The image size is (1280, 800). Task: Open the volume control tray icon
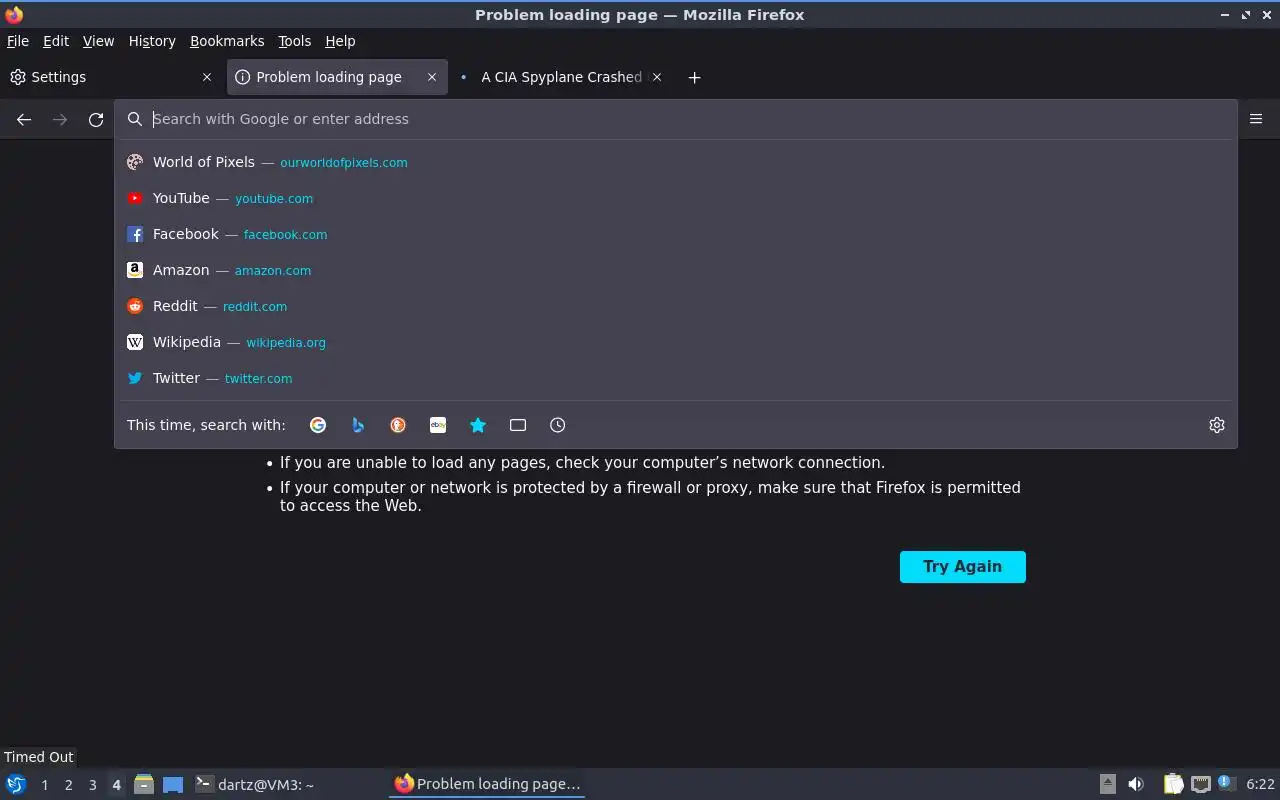[1136, 784]
